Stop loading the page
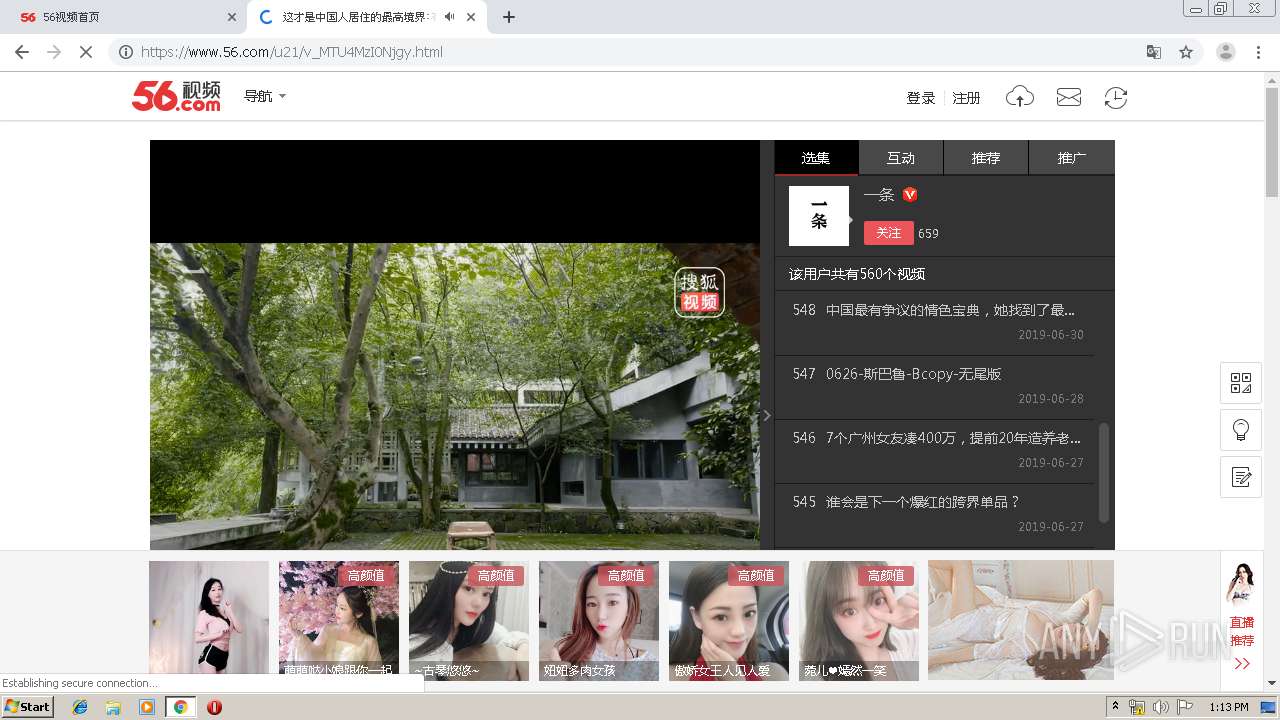Image resolution: width=1280 pixels, height=720 pixels. click(86, 52)
